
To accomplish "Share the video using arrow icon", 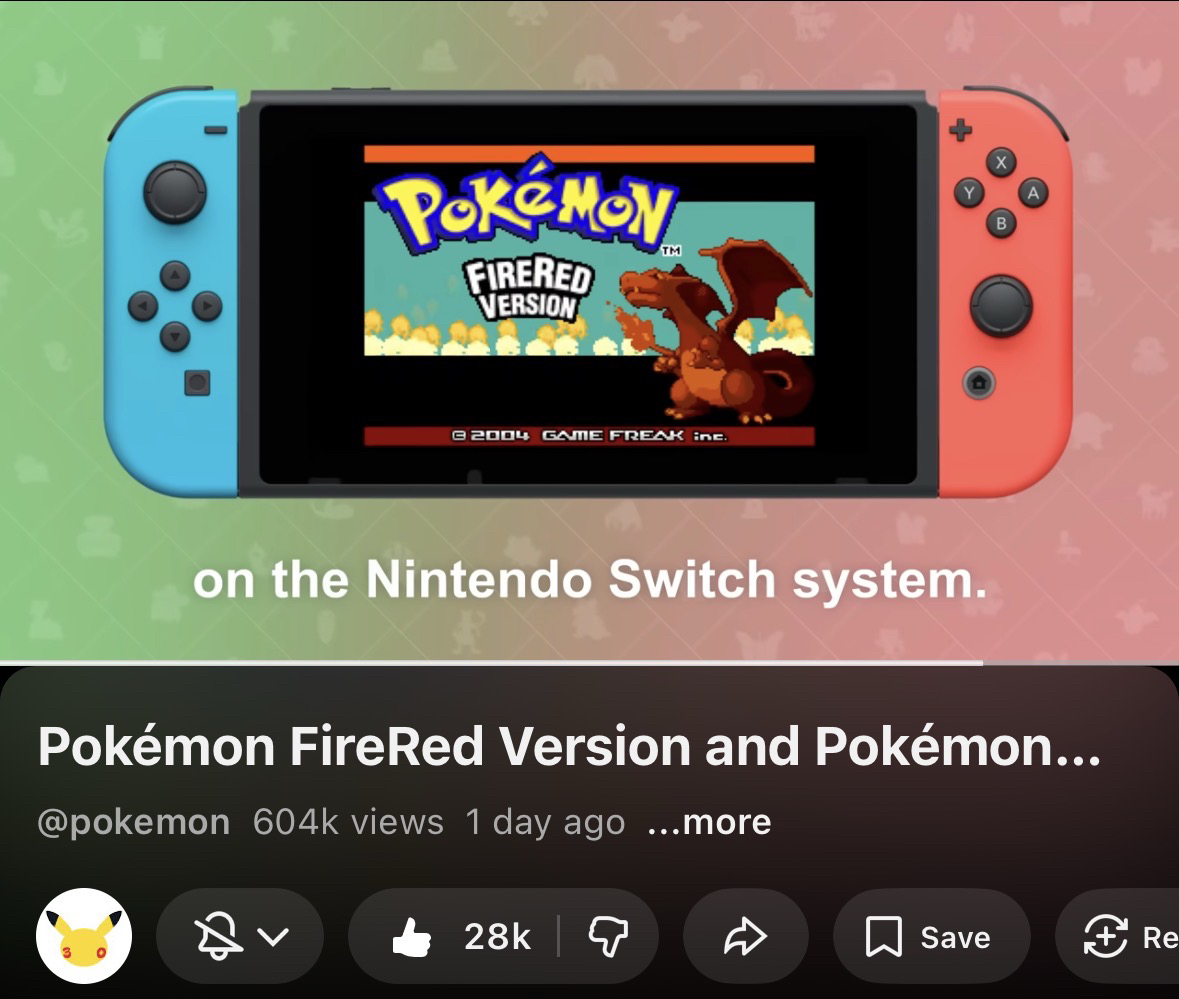I will click(745, 936).
